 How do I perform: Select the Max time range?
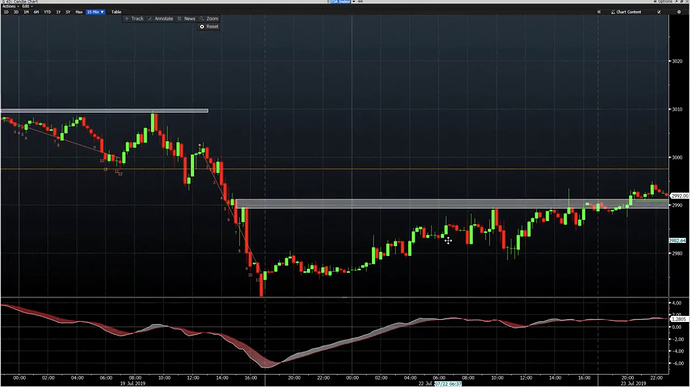(x=79, y=12)
